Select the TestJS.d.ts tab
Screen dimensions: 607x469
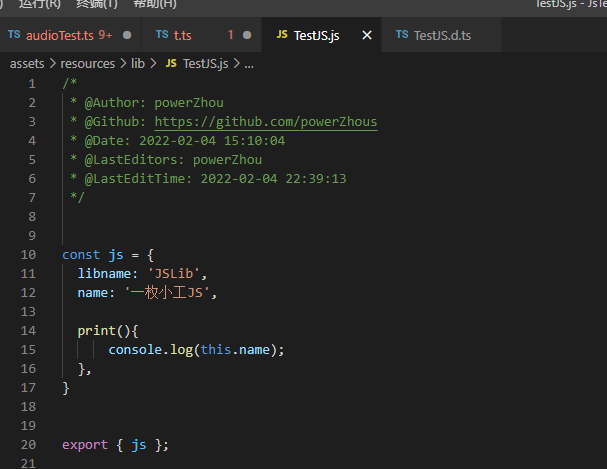[442, 35]
